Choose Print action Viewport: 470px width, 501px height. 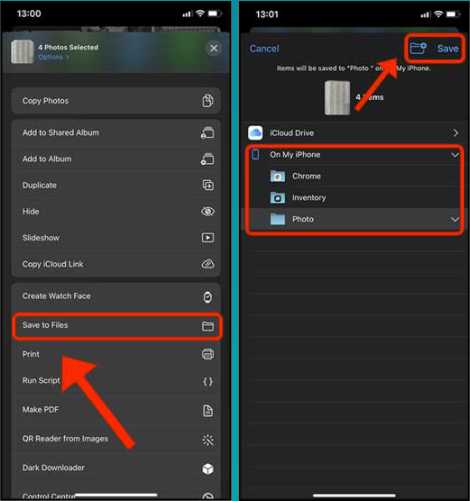pyautogui.click(x=116, y=354)
